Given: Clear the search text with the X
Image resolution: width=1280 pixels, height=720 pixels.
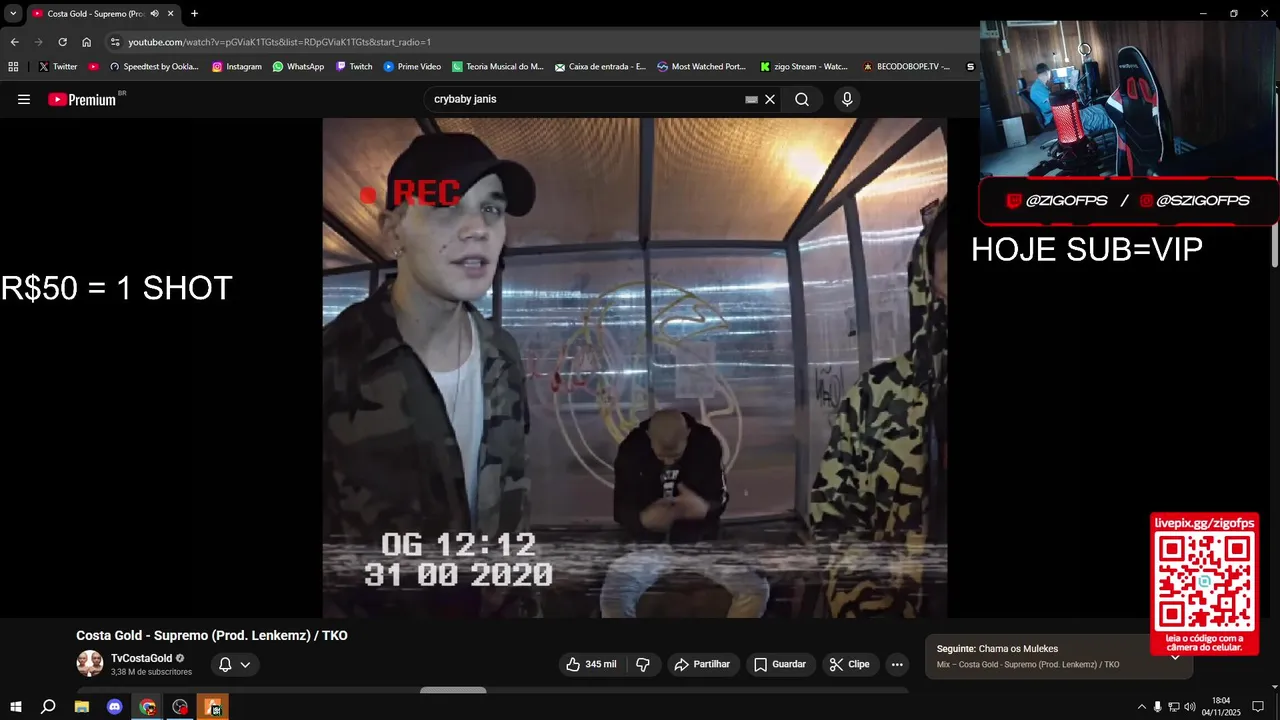Looking at the screenshot, I should (770, 99).
